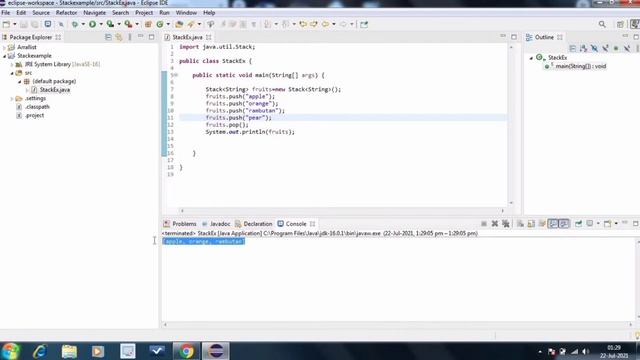Screen dimensions: 640x360
Task: Click the New Java Package icon
Action: (x=148, y=24)
